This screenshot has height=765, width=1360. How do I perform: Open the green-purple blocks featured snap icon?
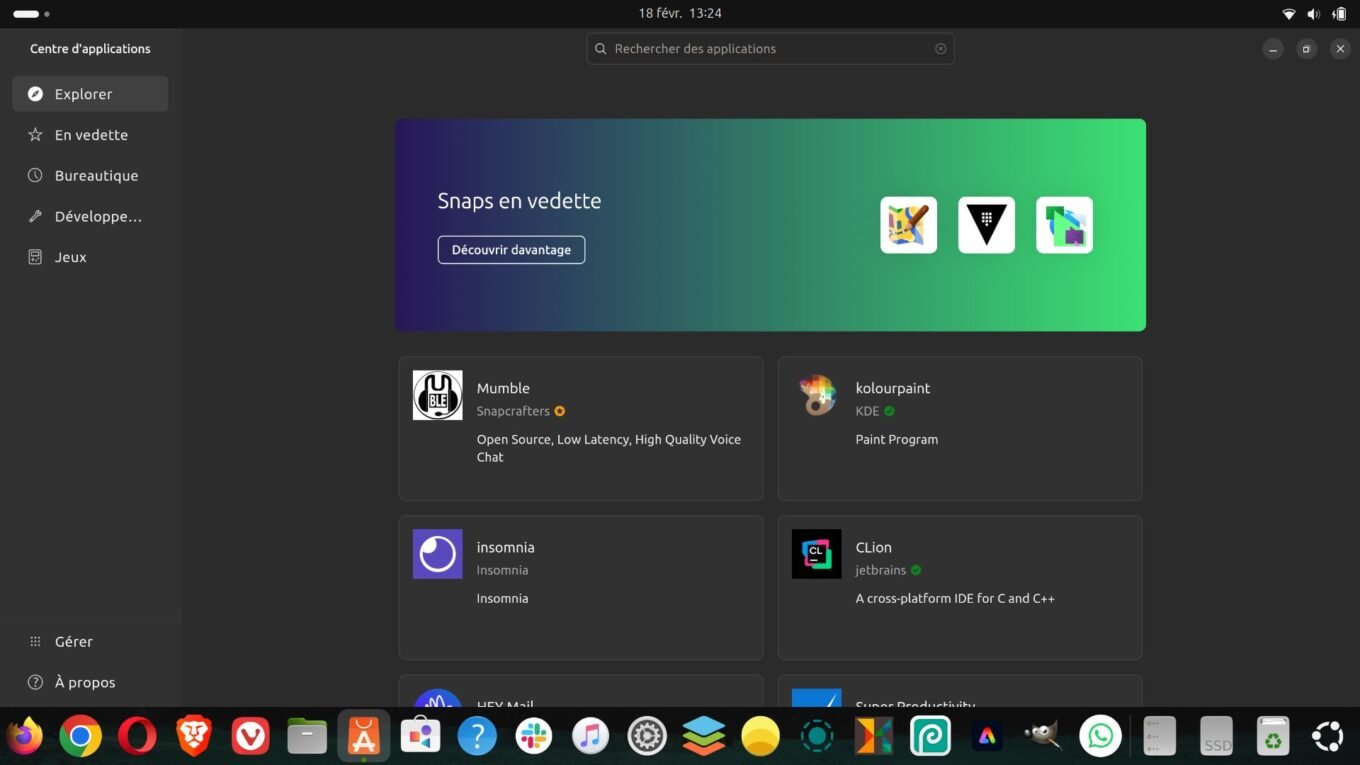tap(1064, 225)
